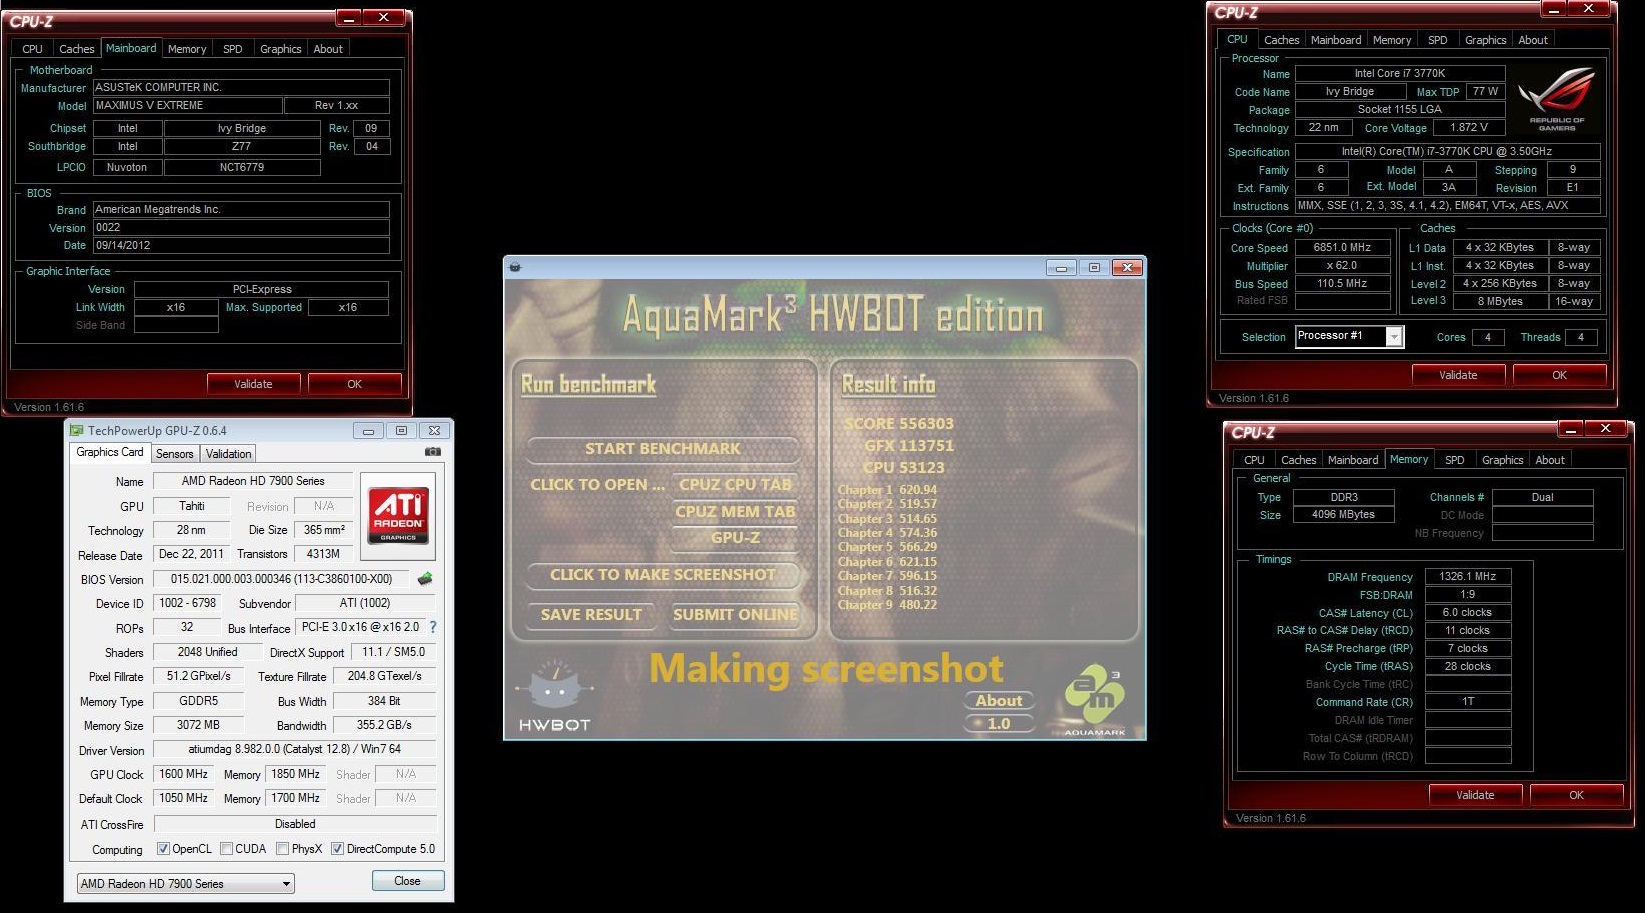Click the Core Speed 6851.0 MHz value
This screenshot has height=913, width=1645.
point(1342,248)
